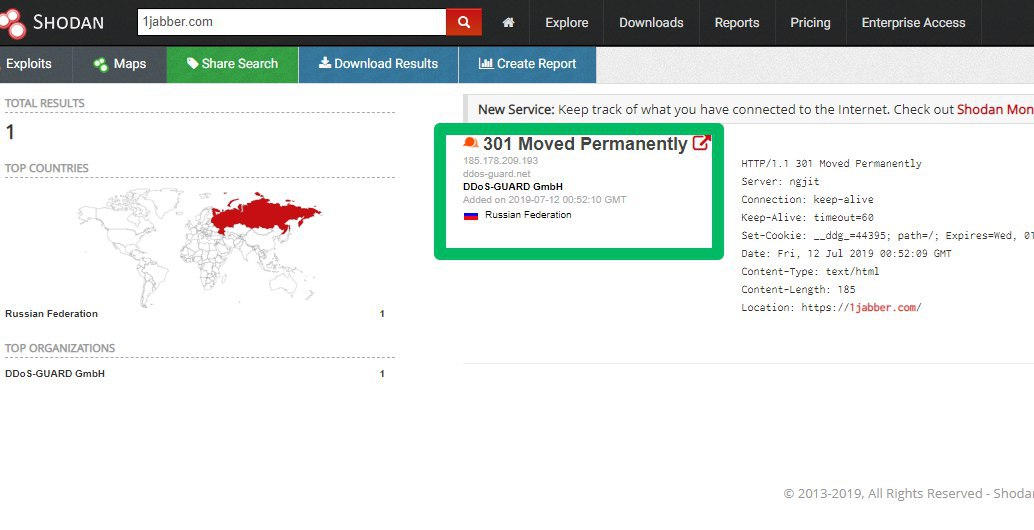Click Russia on the world map

264,214
